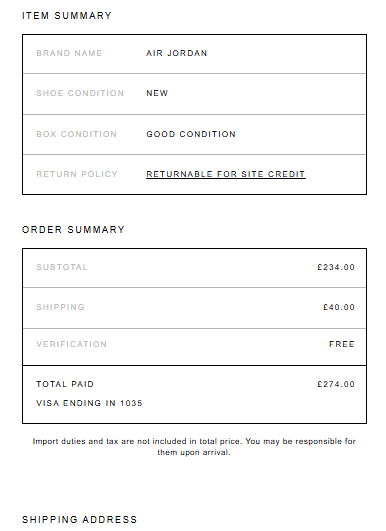Screen dimensions: 386x531
Task: Select the £274.00 total paid amount
Action: click(x=336, y=384)
